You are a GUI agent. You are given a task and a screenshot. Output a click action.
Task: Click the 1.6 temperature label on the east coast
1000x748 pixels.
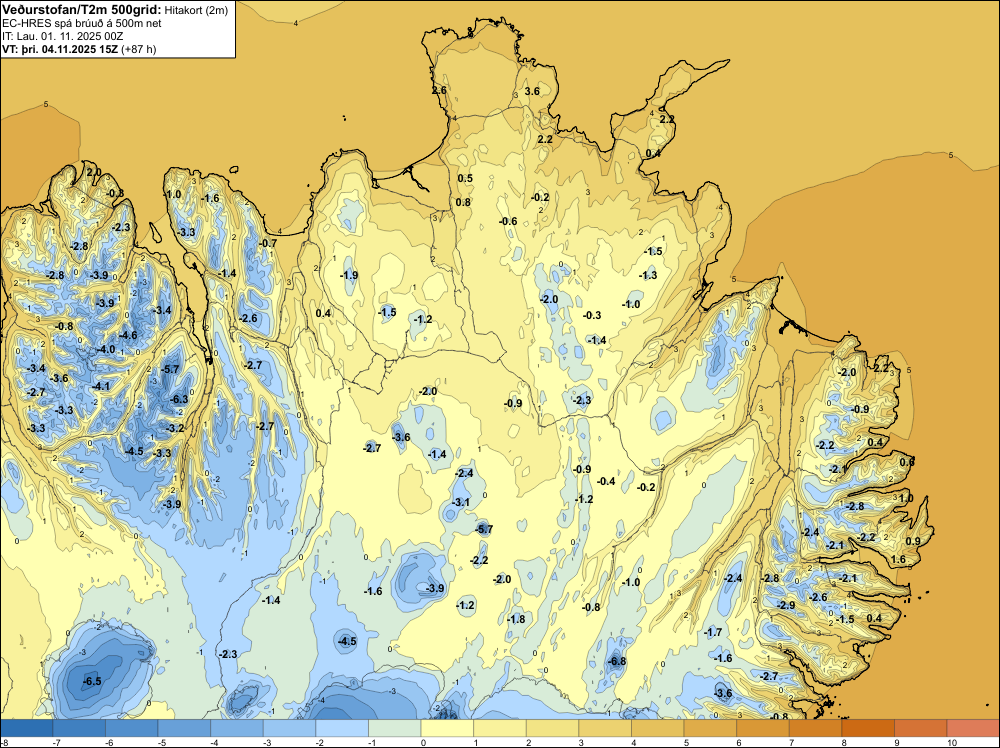coord(898,560)
